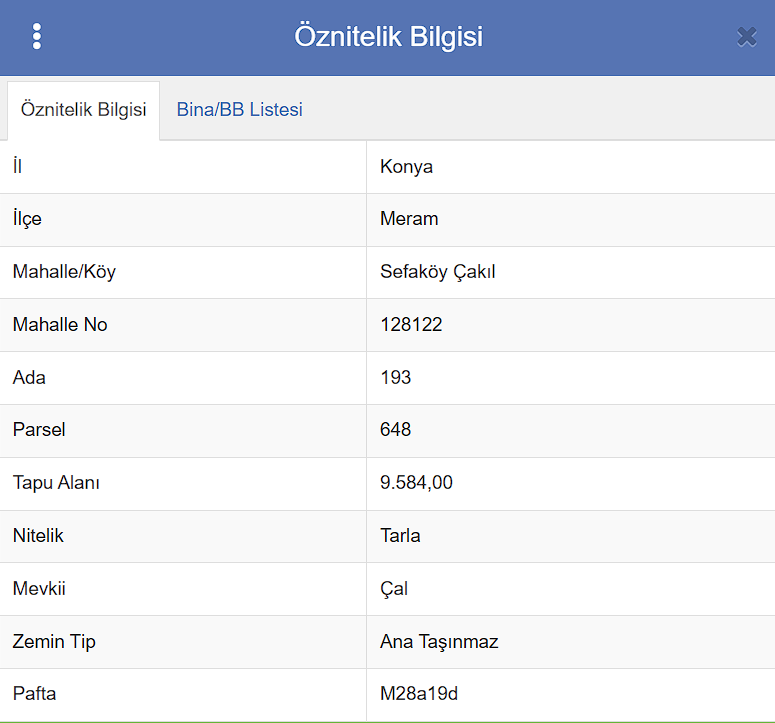Click the Nitelik value Tarla
This screenshot has width=775, height=723.
pos(400,536)
